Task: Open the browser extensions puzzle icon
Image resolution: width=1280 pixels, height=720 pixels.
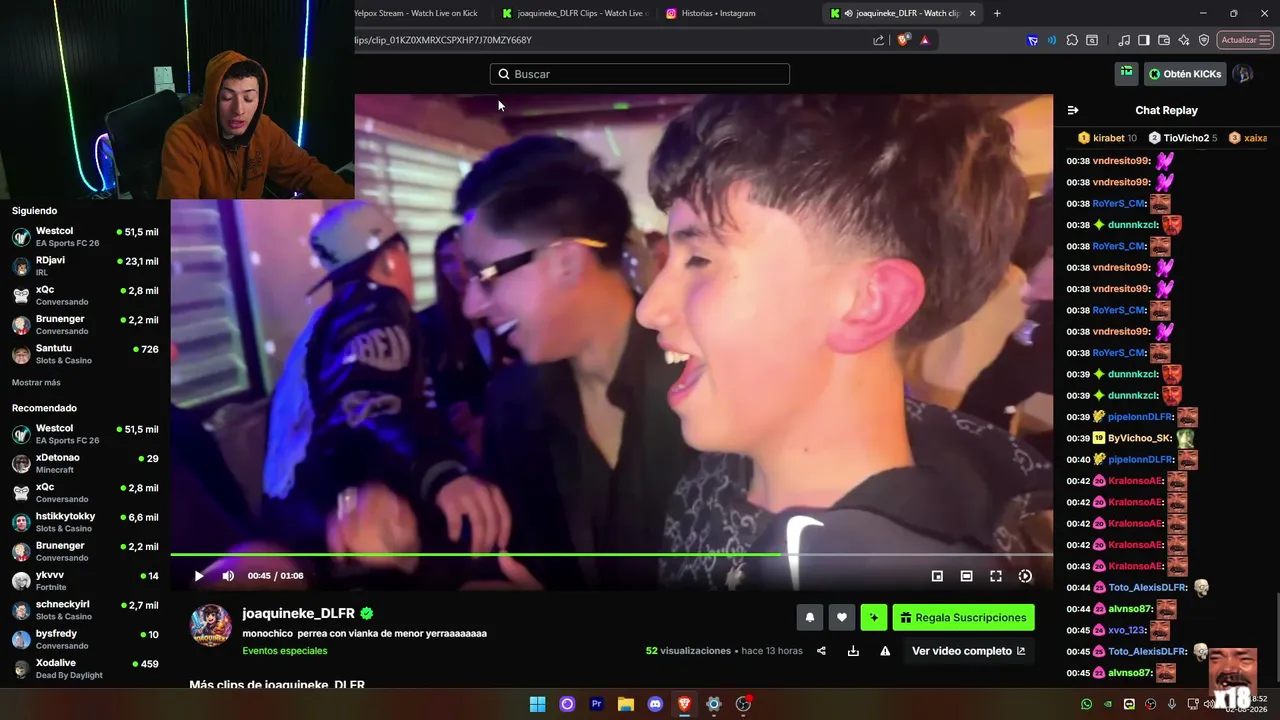Action: tap(1072, 40)
